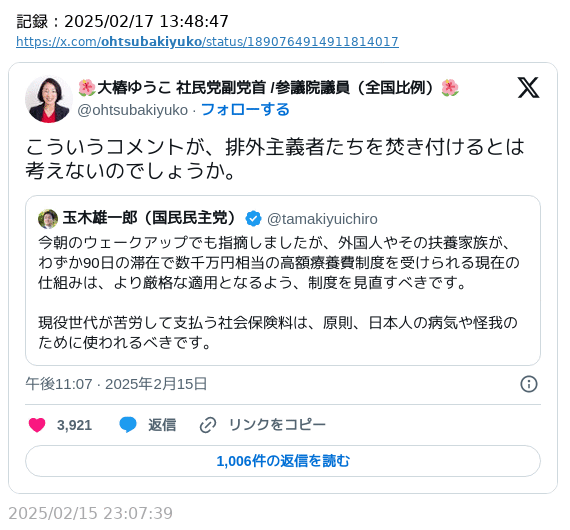The width and height of the screenshot is (570, 530).
Task: Click the 3,921 likes count
Action: point(75,425)
